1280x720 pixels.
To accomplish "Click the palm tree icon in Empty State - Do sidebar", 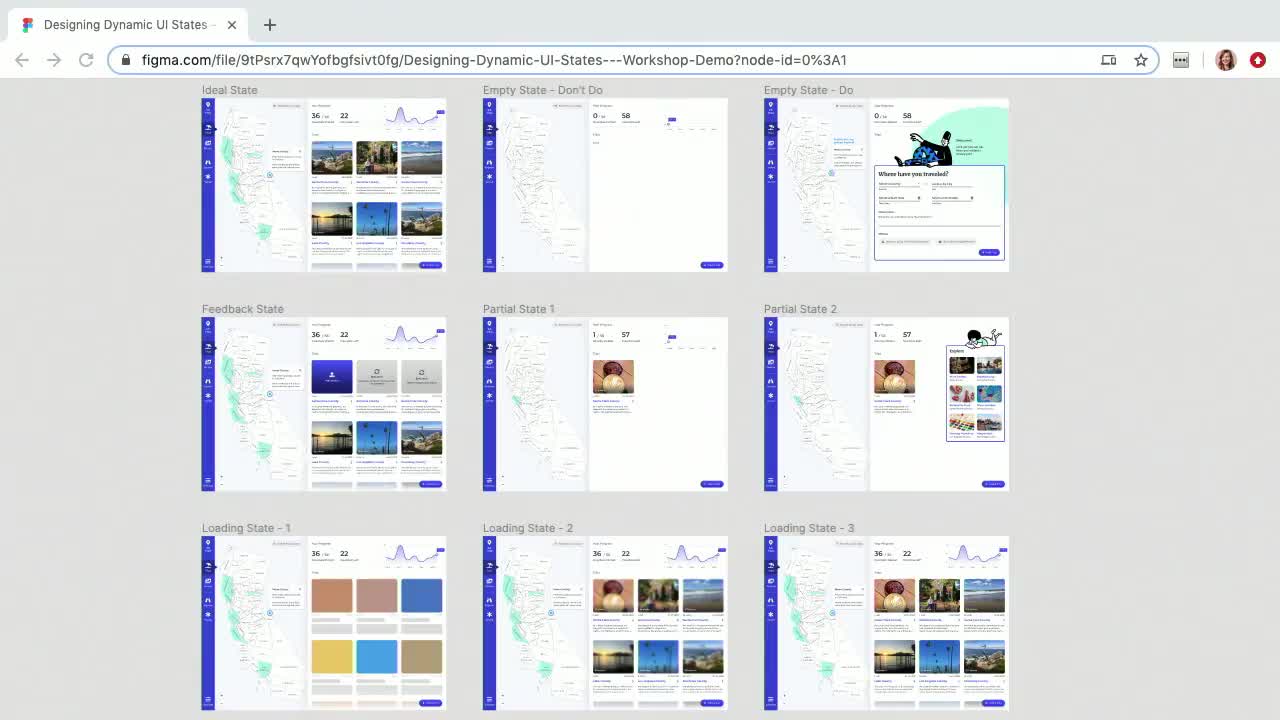I will tap(771, 127).
